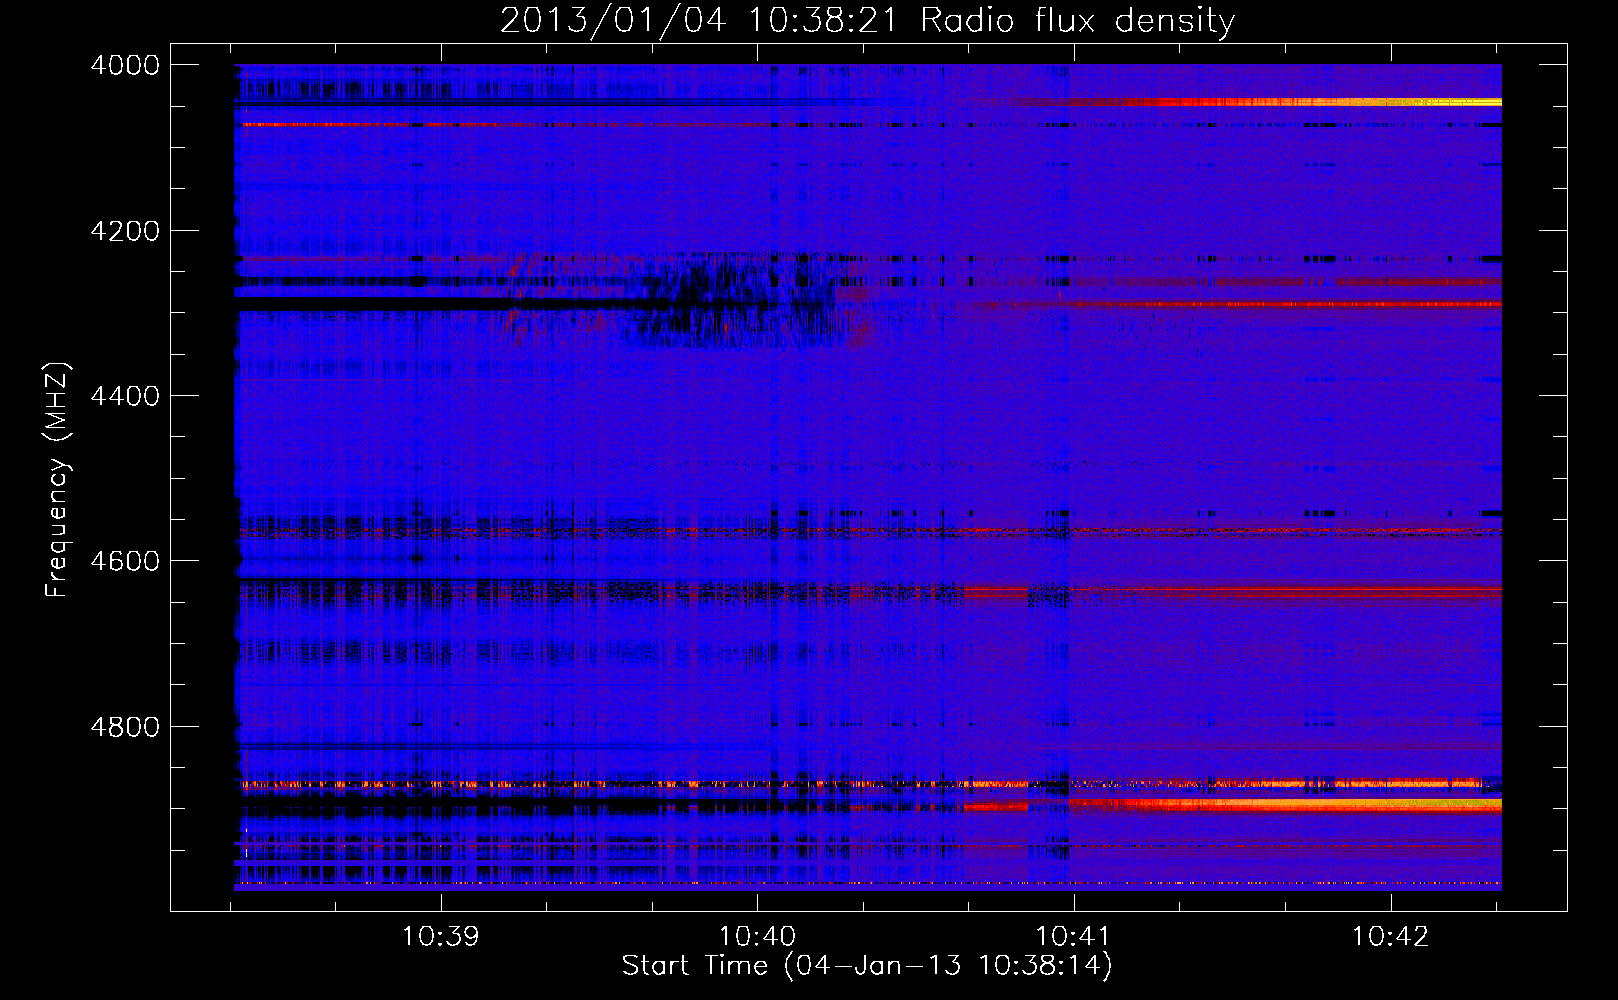Click the 10:39 time tick label
1618x1000 pixels.
440,937
